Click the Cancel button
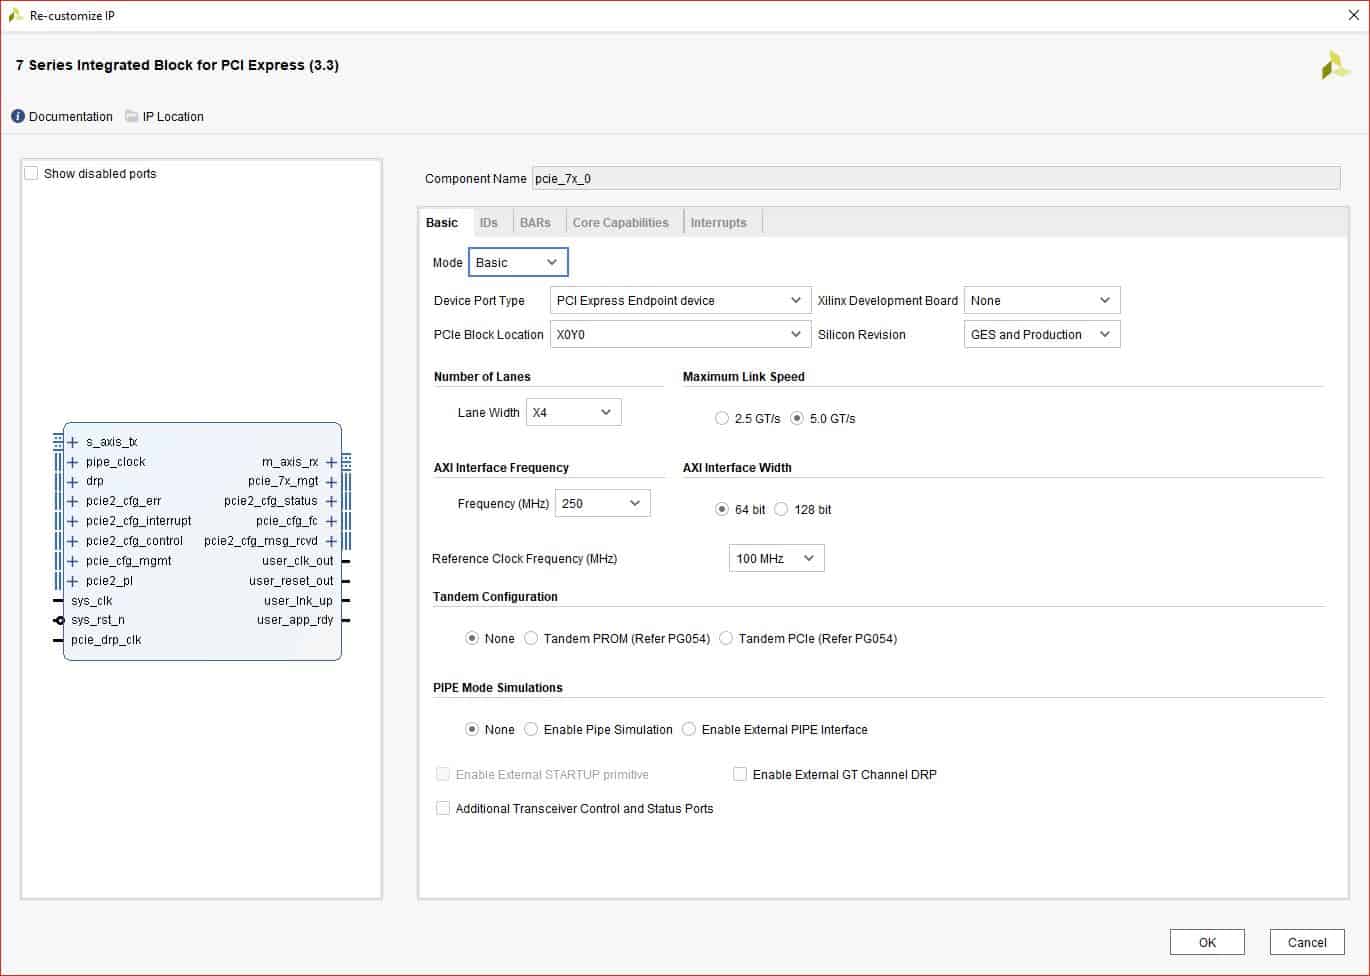Image resolution: width=1370 pixels, height=976 pixels. 1306,942
